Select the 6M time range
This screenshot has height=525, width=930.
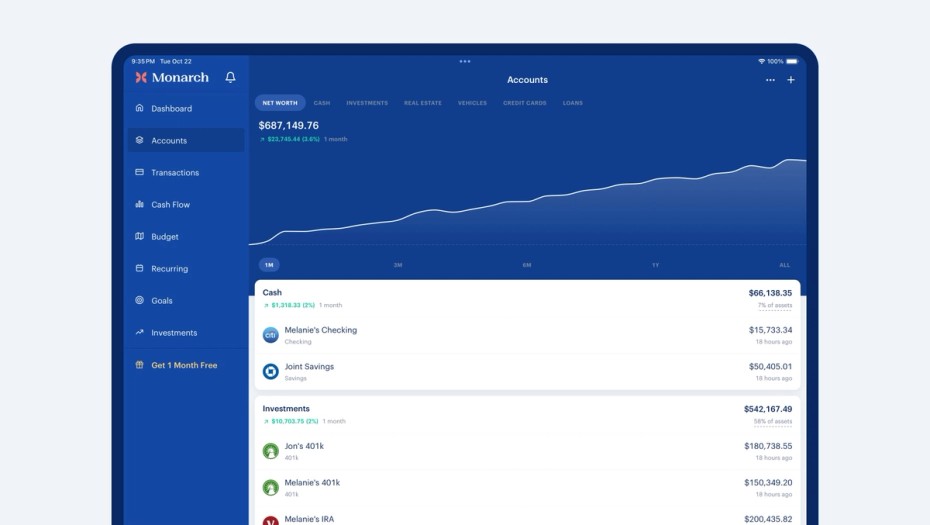pyautogui.click(x=527, y=265)
